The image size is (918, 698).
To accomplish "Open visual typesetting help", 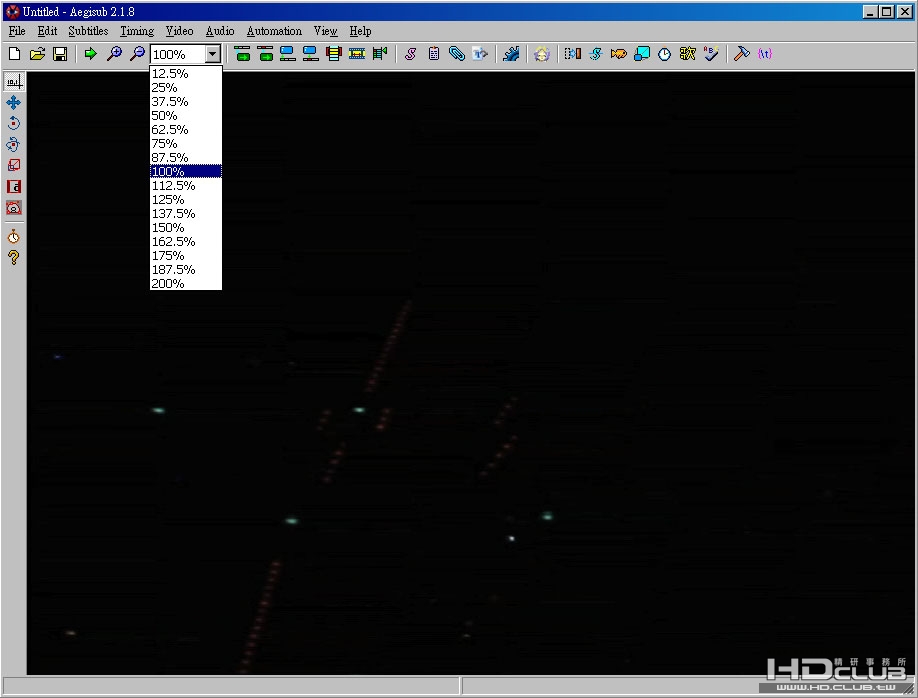I will [14, 258].
